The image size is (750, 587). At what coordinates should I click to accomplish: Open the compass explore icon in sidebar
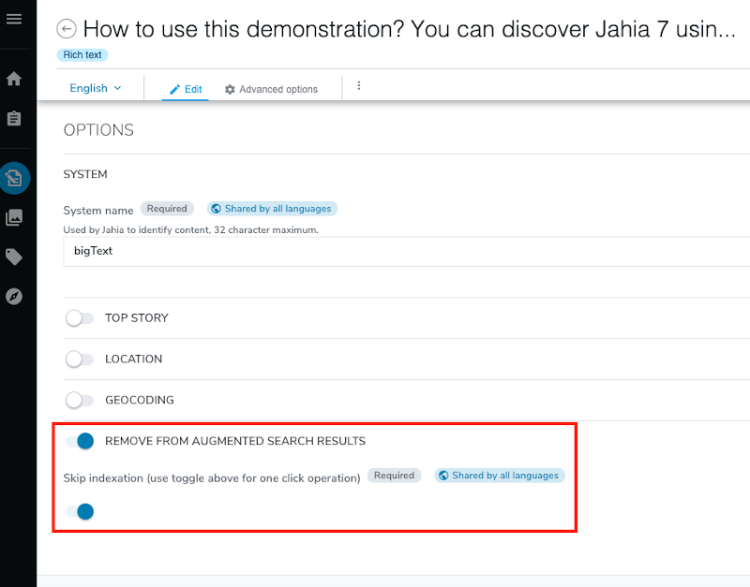click(x=14, y=297)
